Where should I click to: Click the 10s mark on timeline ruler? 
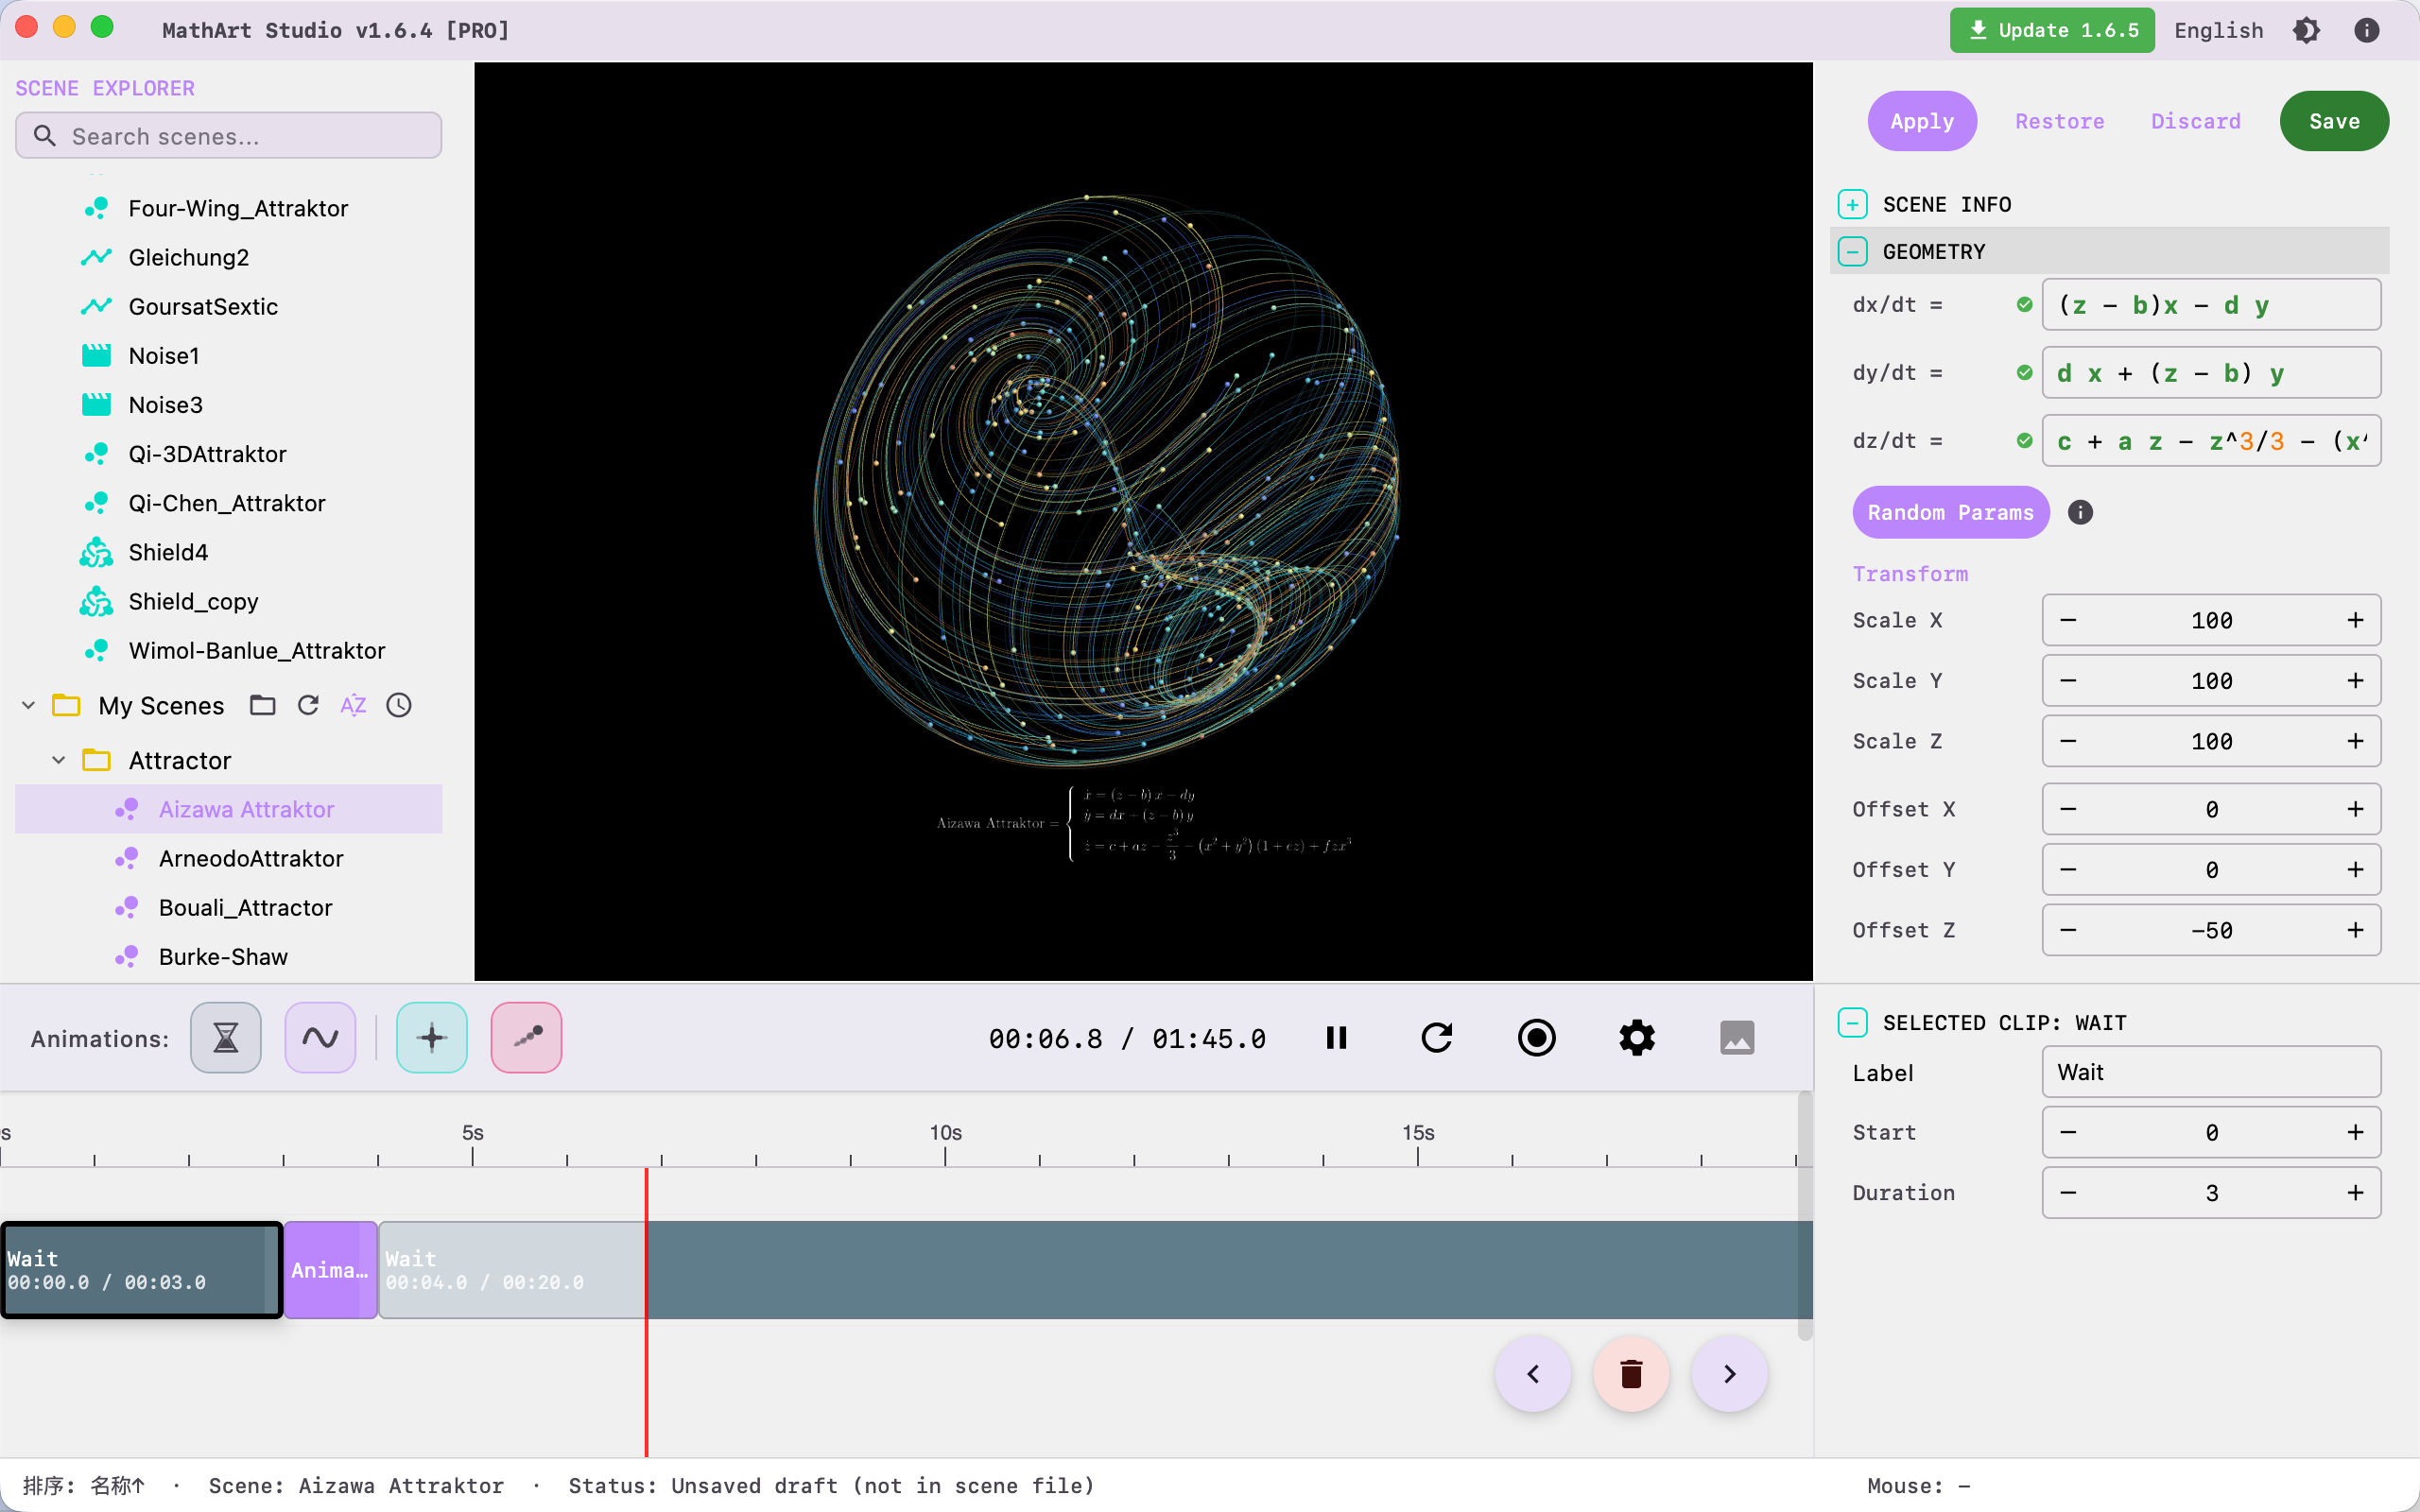[945, 1133]
